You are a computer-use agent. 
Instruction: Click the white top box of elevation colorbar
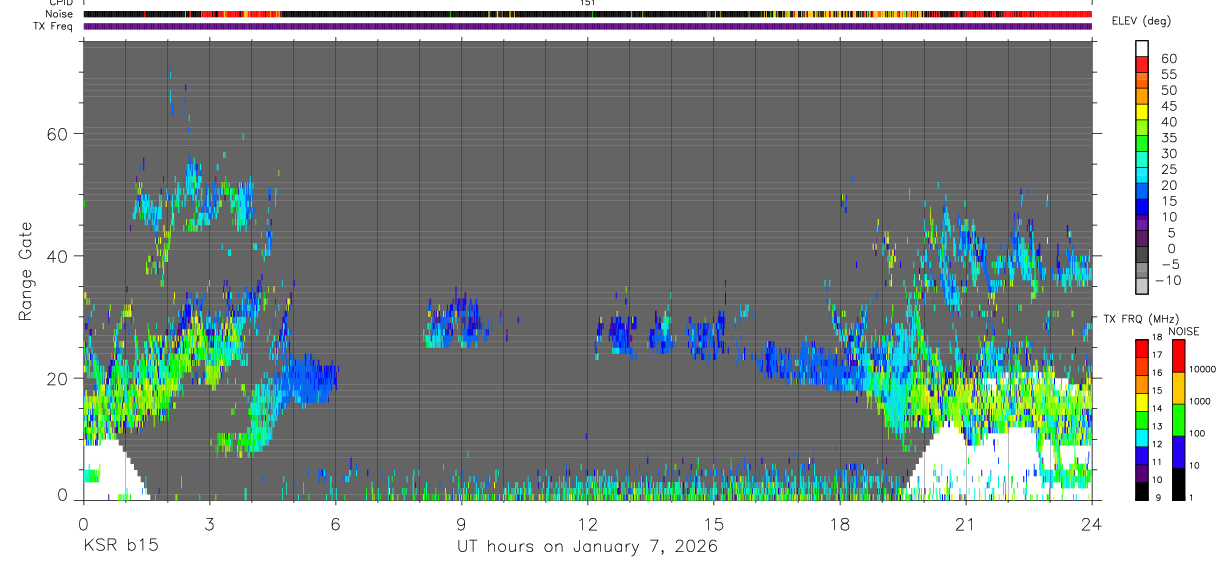(x=1142, y=50)
